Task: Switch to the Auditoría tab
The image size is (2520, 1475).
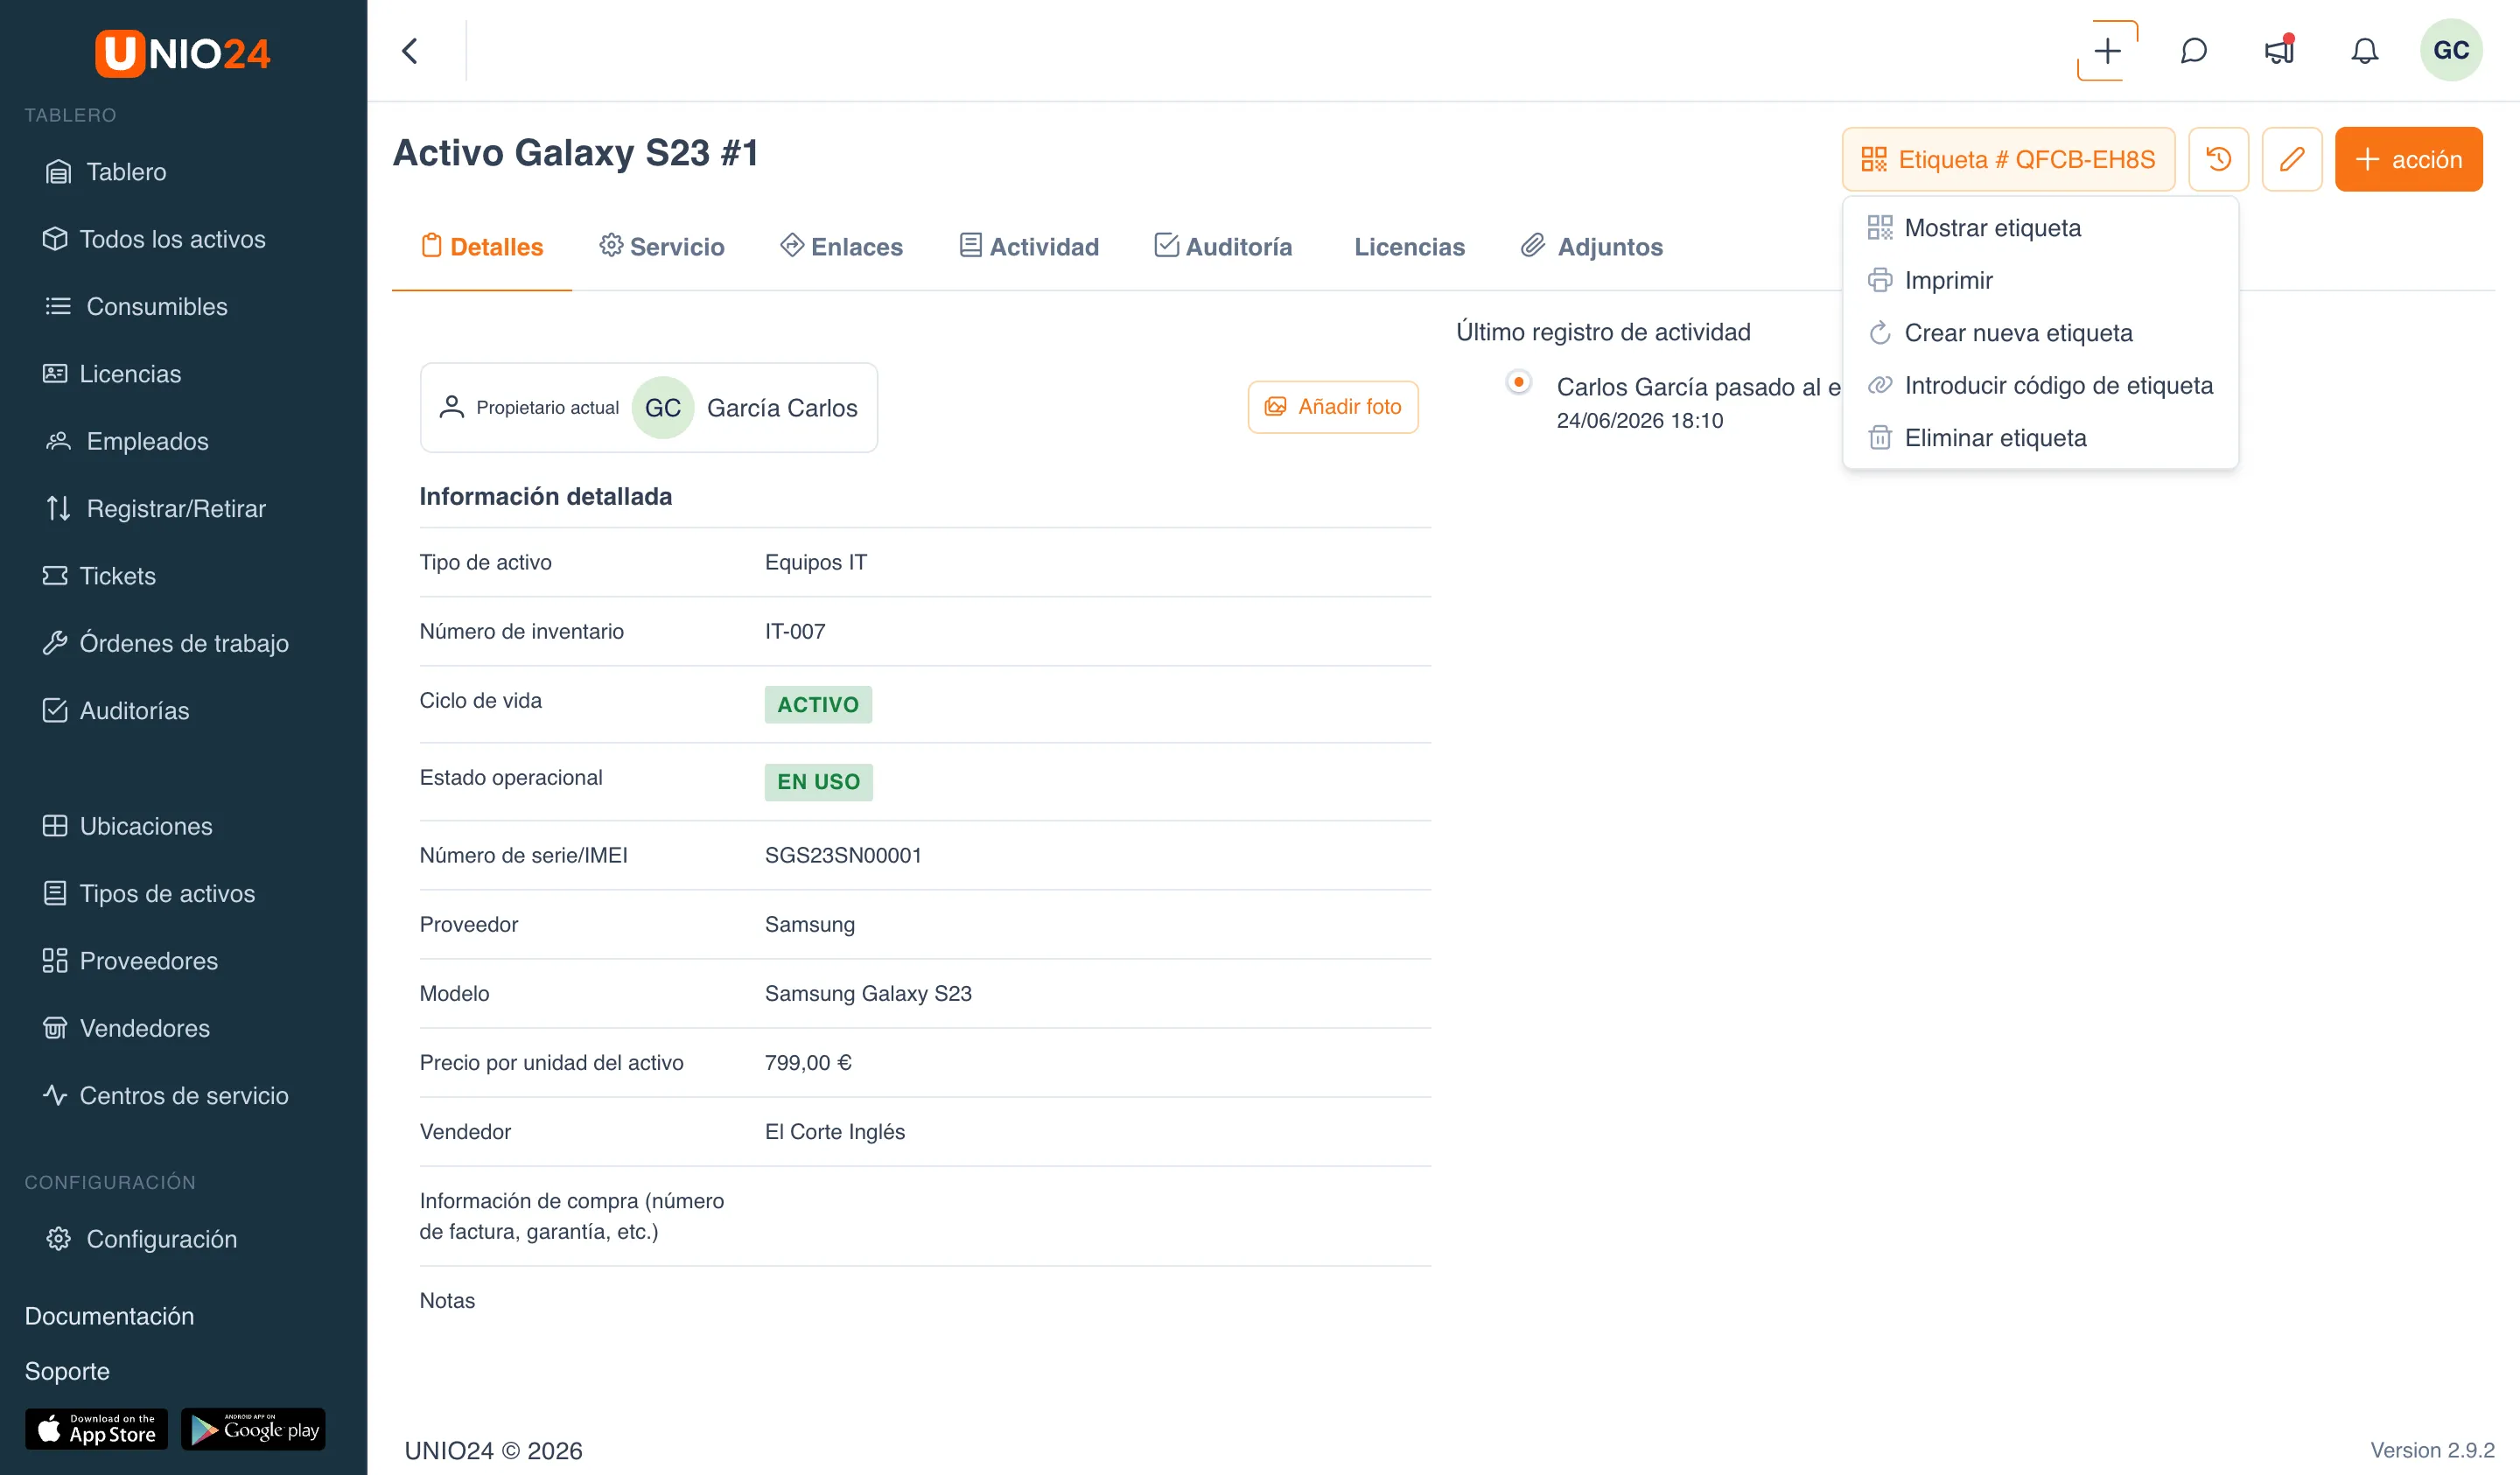Action: (1223, 247)
